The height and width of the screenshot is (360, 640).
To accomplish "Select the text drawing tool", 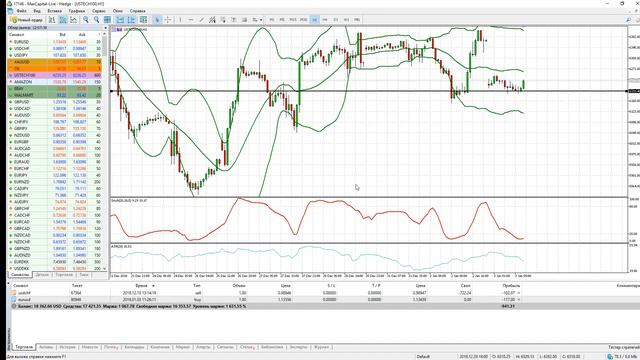I will tap(233, 20).
